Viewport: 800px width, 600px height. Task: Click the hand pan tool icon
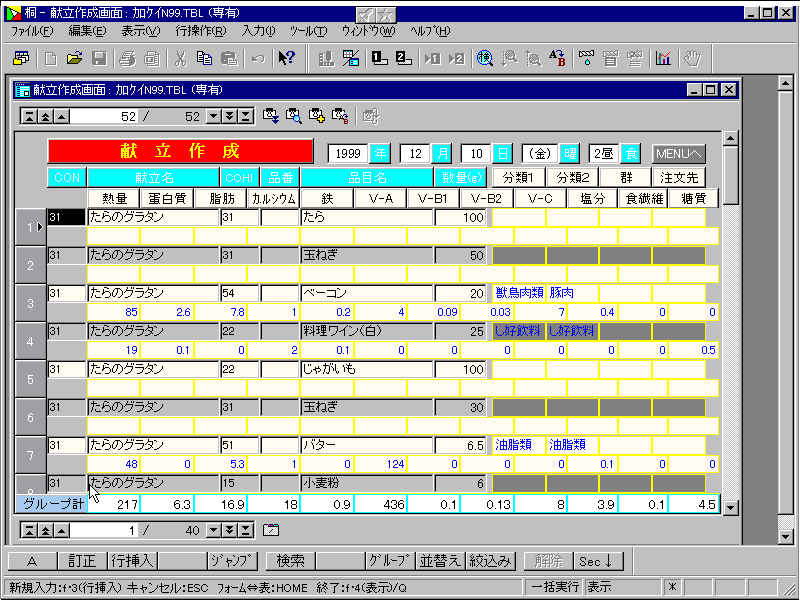tap(691, 58)
